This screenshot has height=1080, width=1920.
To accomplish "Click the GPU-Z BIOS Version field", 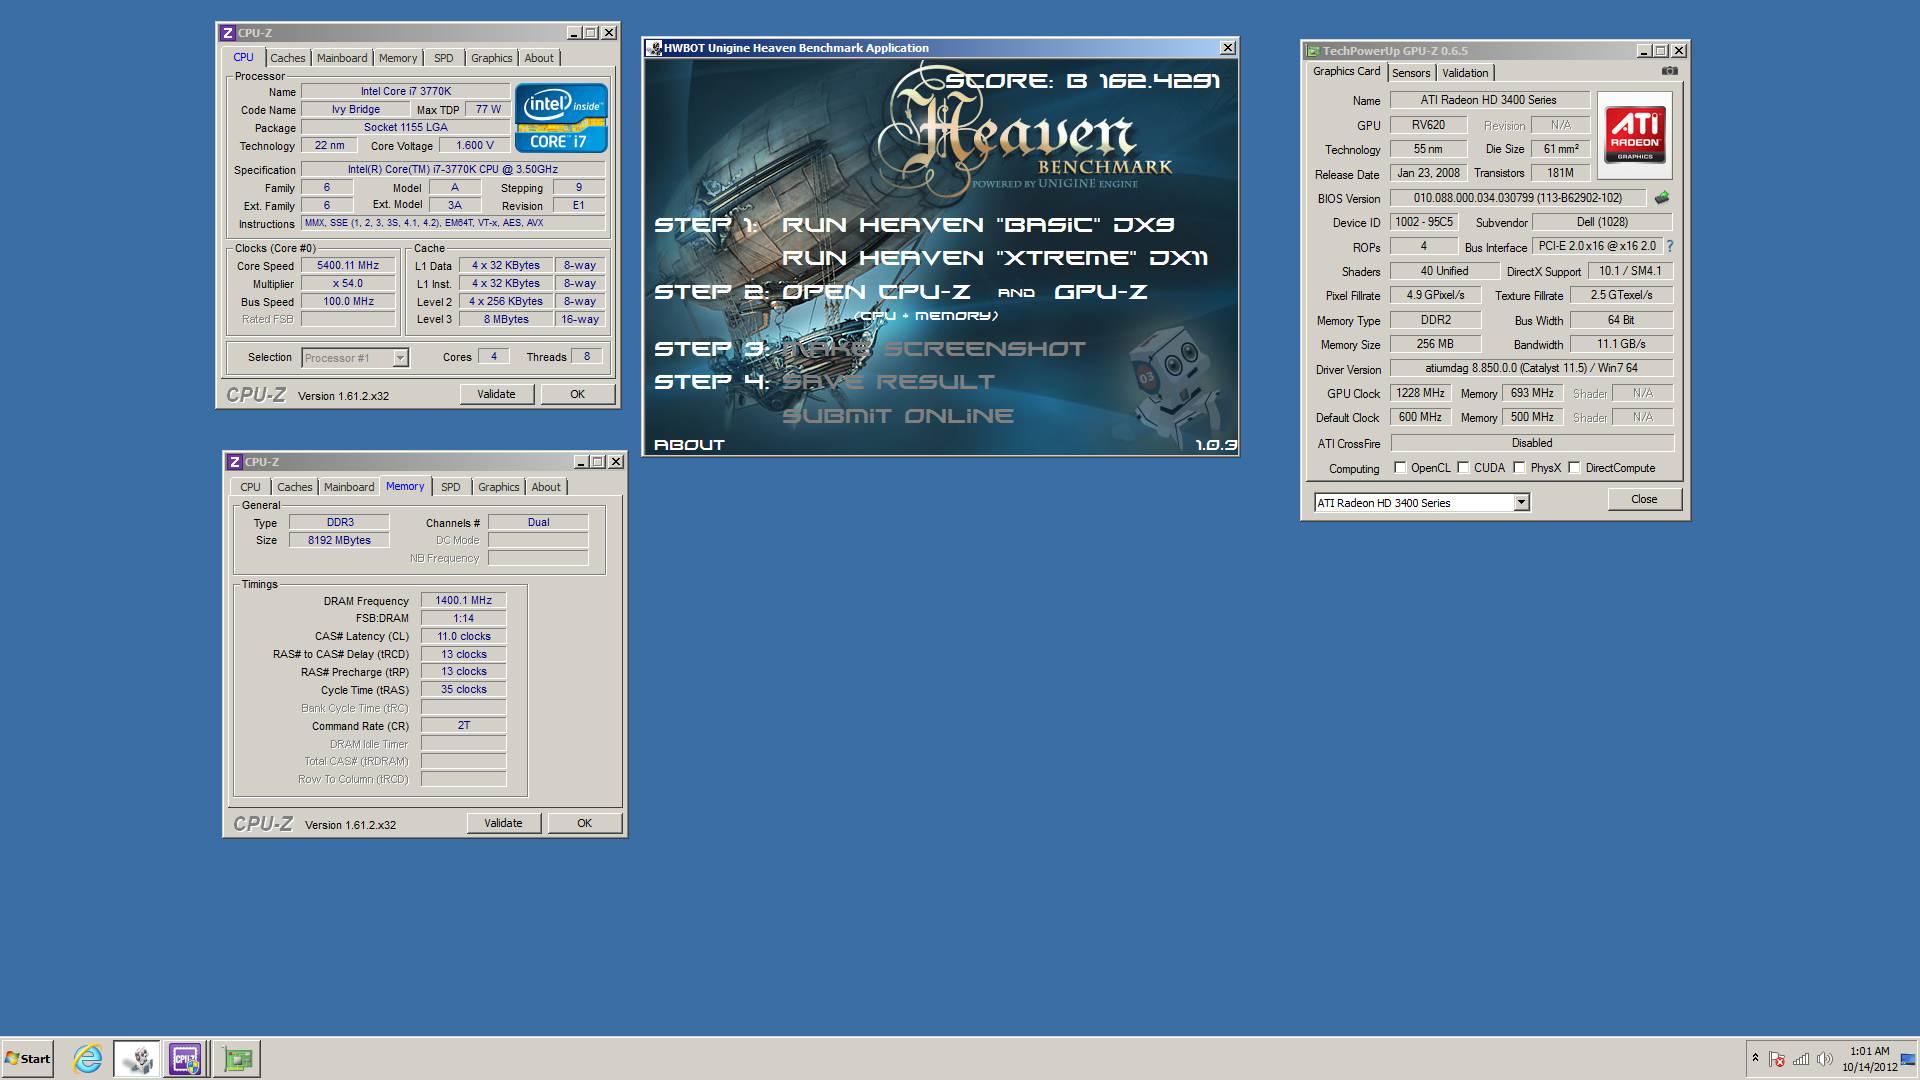I will pos(1518,198).
